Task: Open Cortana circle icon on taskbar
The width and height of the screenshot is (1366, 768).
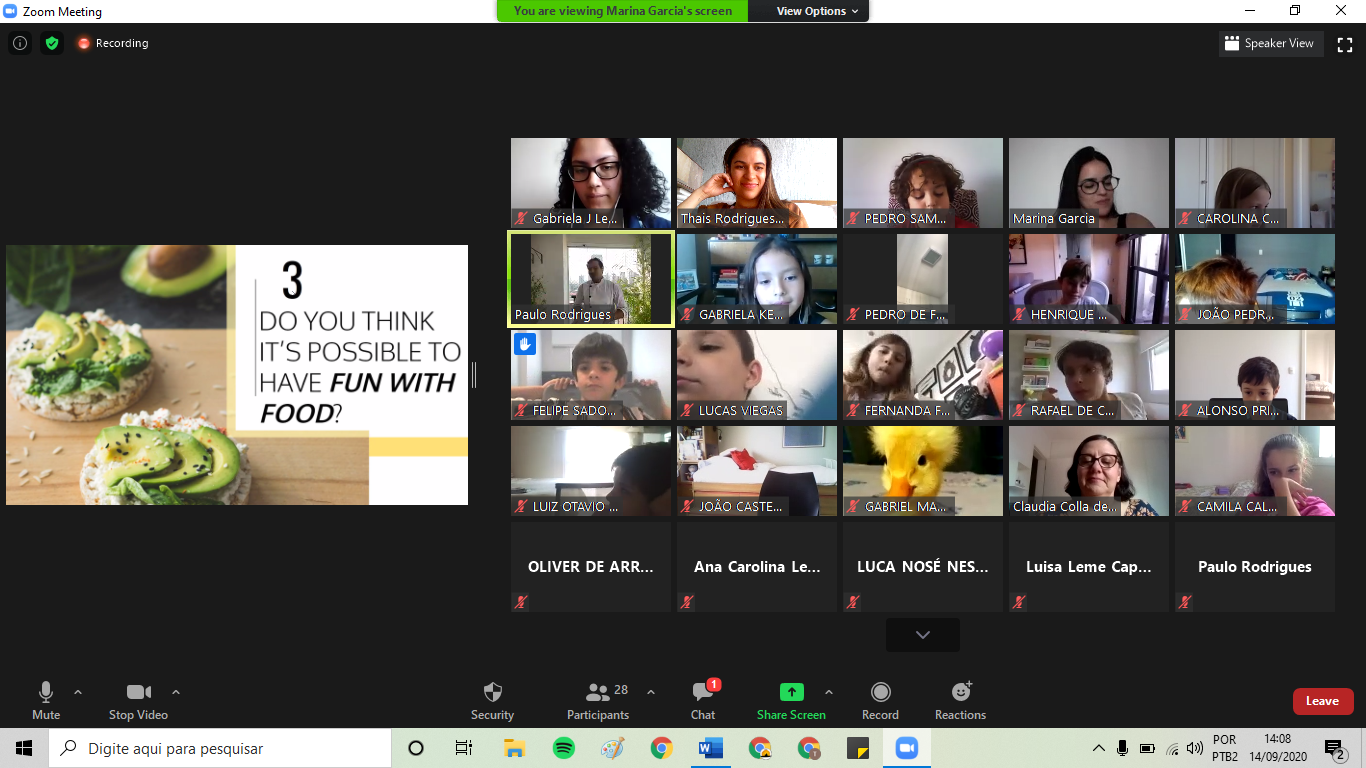Action: click(416, 748)
